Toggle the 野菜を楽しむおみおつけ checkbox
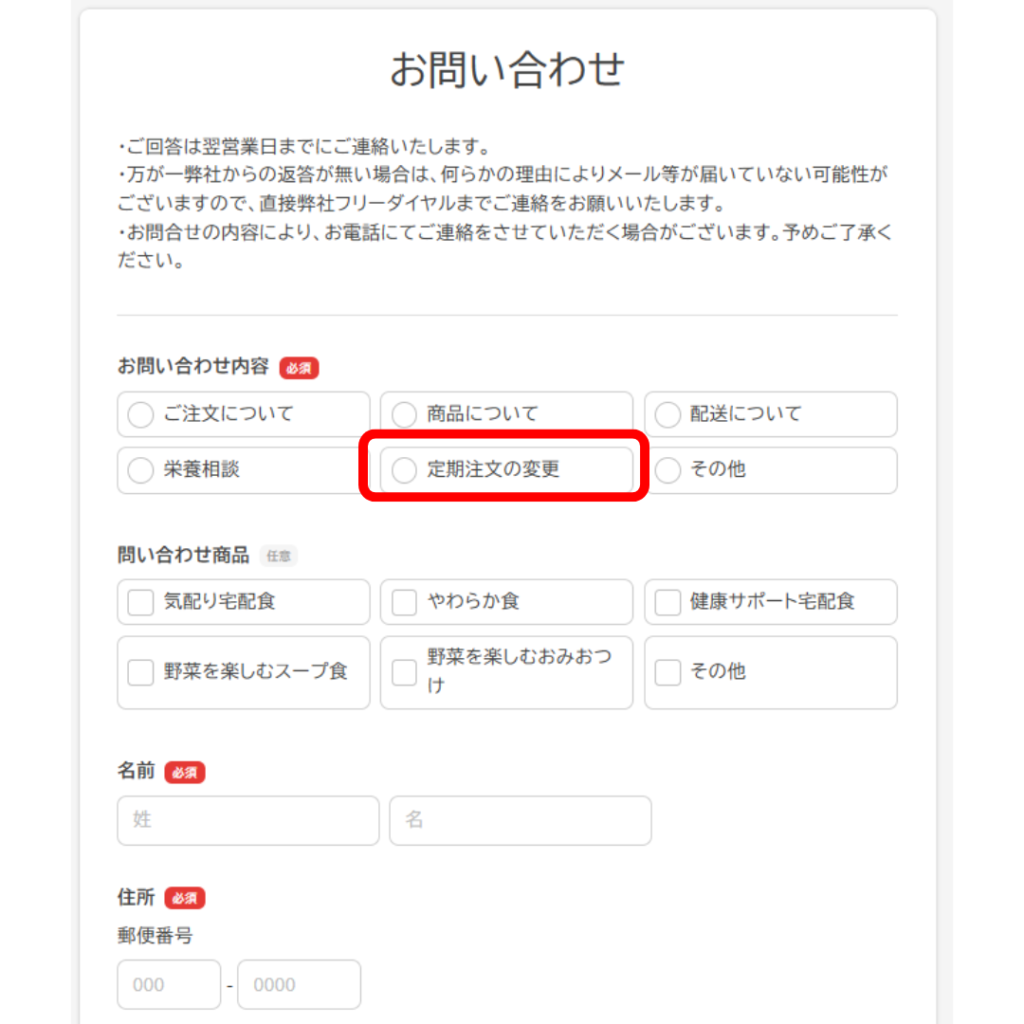 (x=404, y=672)
